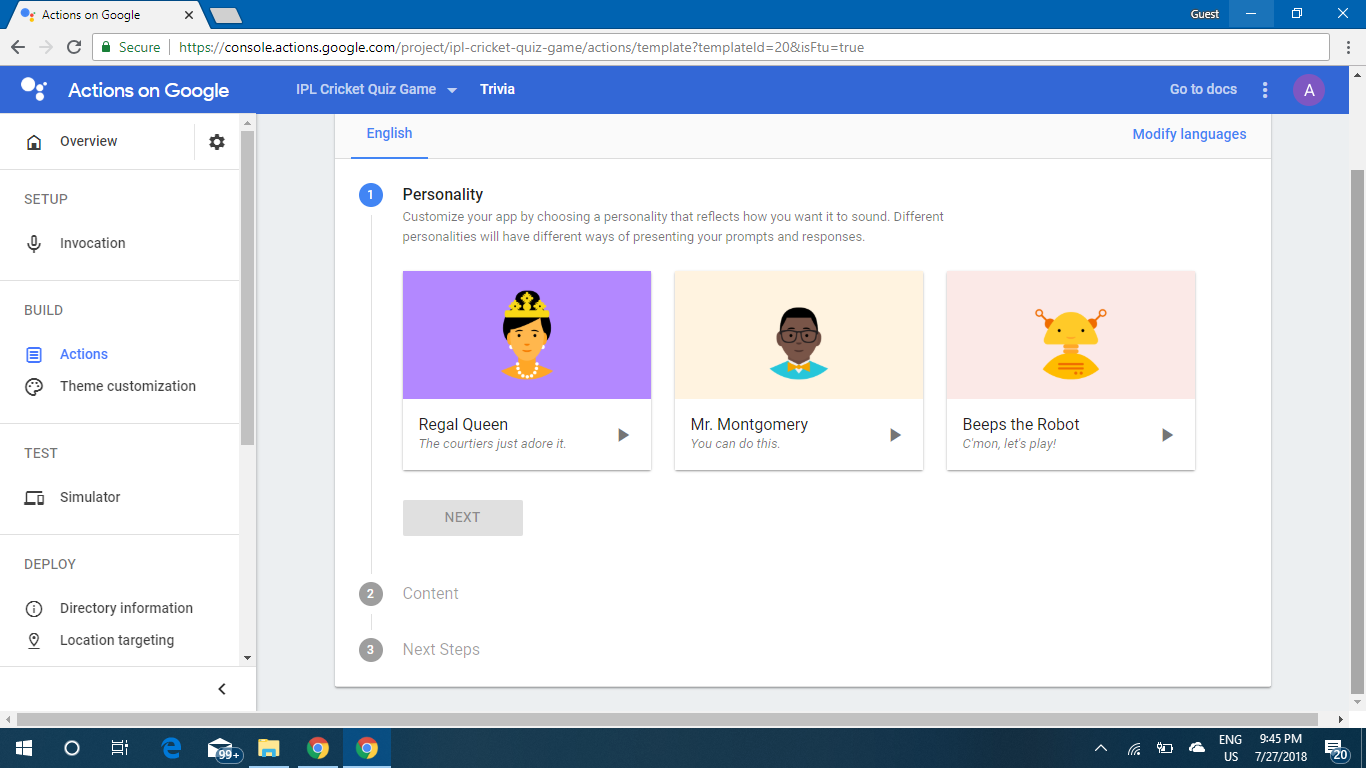Image resolution: width=1366 pixels, height=768 pixels.
Task: Open Overview in the sidebar
Action: 88,142
